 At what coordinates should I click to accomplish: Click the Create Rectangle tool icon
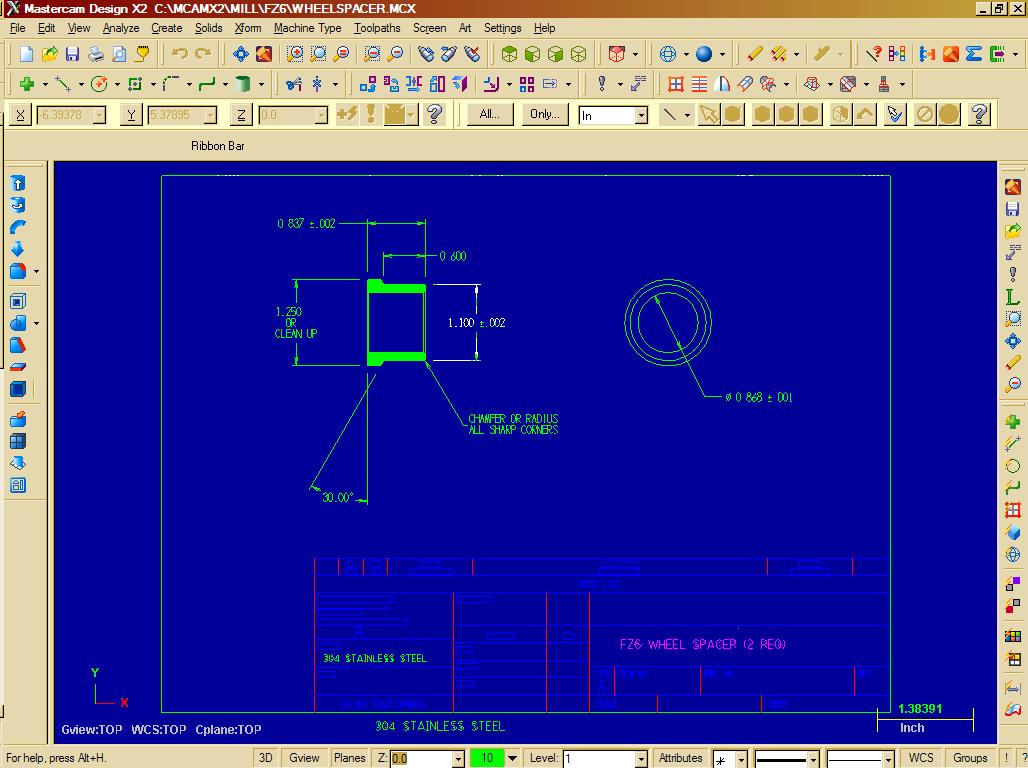coord(135,84)
